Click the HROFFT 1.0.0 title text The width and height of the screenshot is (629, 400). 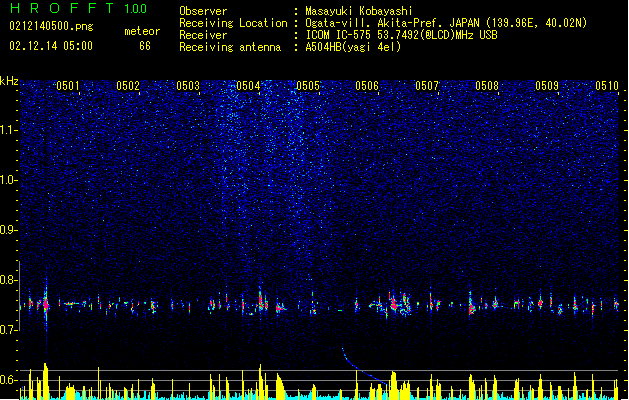pyautogui.click(x=78, y=8)
